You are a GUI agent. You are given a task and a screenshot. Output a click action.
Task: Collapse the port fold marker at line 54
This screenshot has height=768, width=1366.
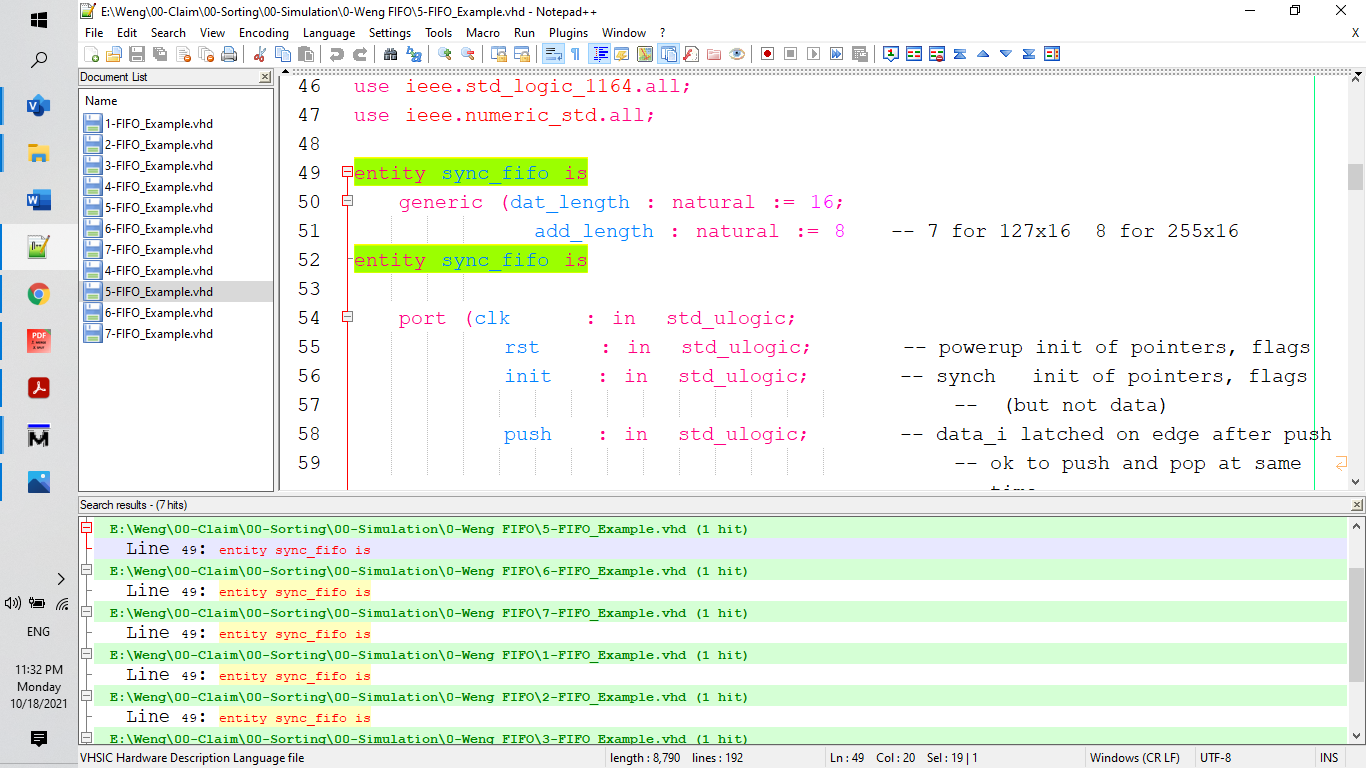point(347,317)
